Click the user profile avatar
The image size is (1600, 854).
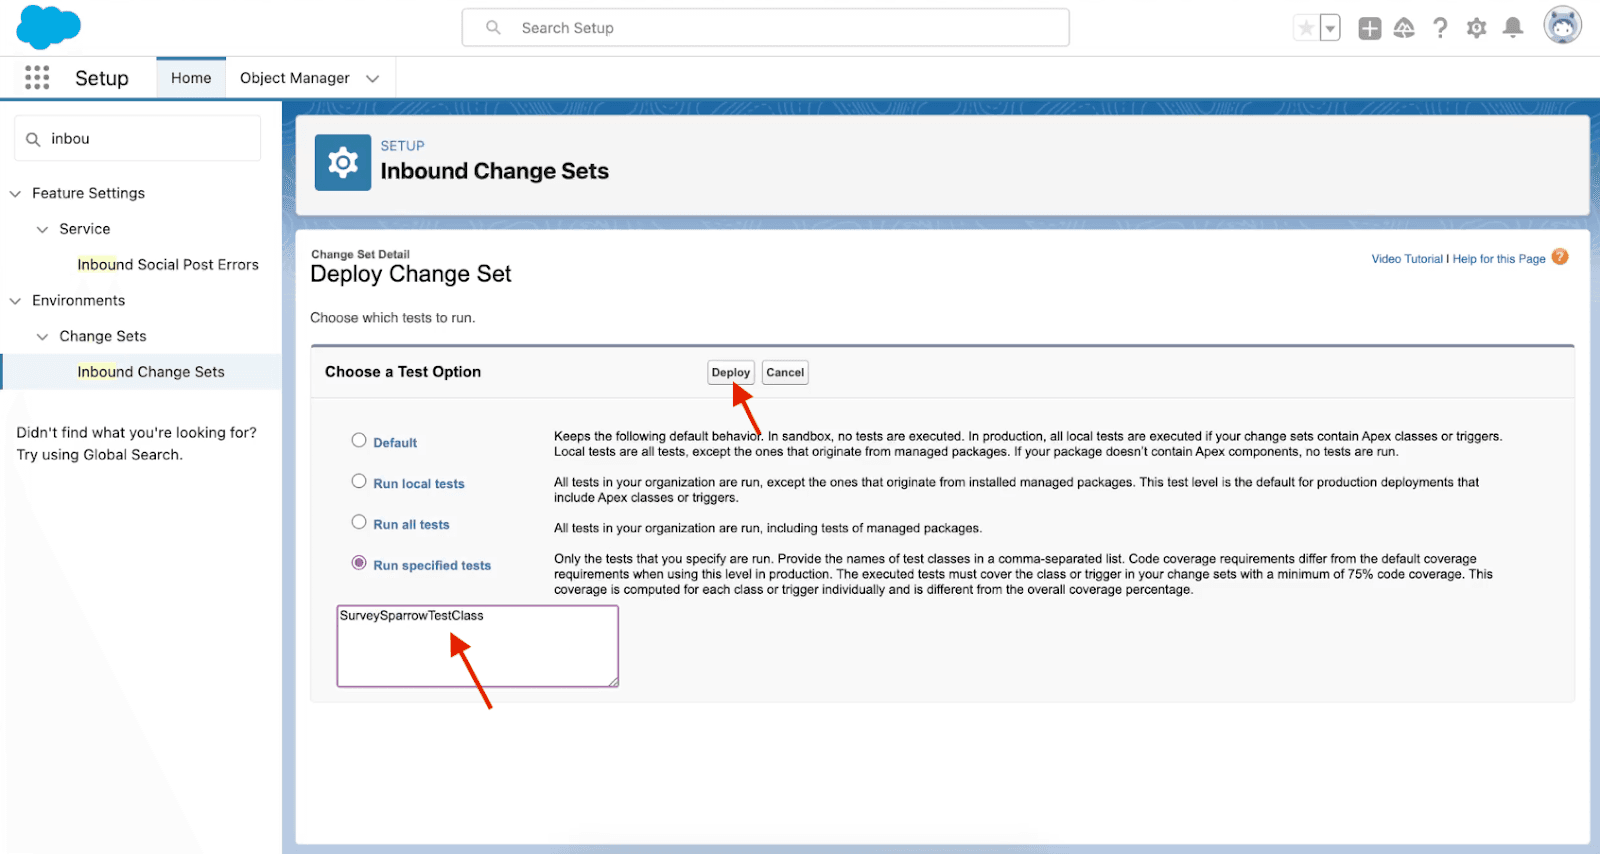[x=1561, y=26]
